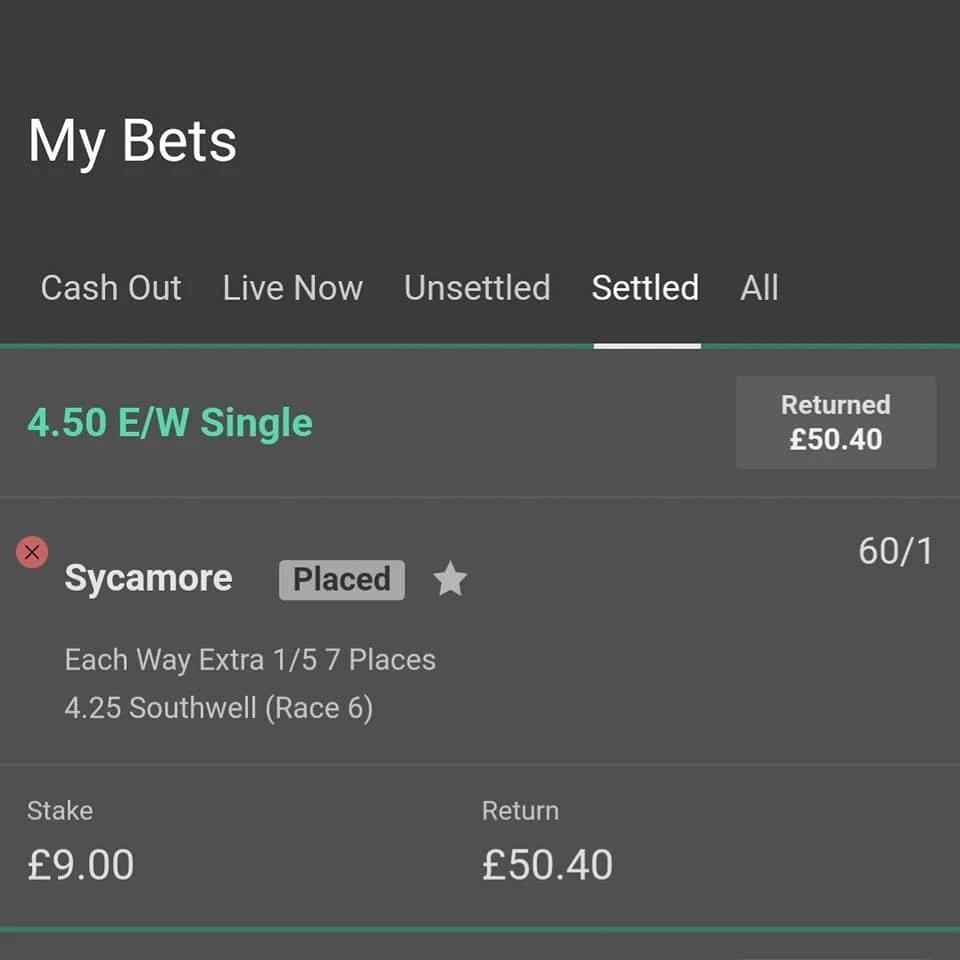The width and height of the screenshot is (960, 960).
Task: Click the Each Way Extra 1/5 7 Places text
Action: [250, 660]
